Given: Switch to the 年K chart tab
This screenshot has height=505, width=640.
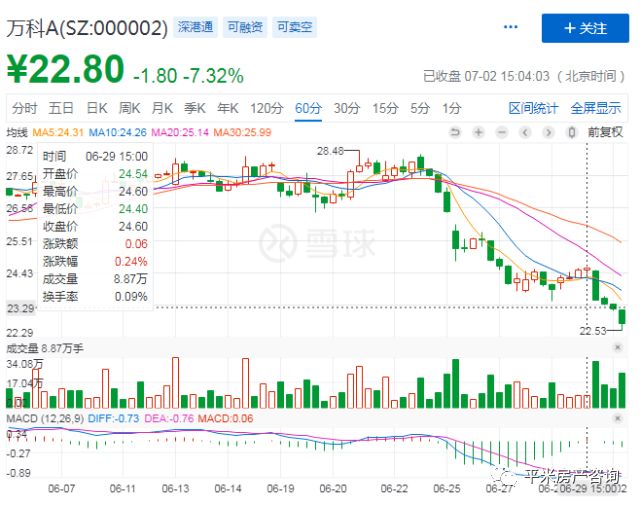Looking at the screenshot, I should [227, 109].
